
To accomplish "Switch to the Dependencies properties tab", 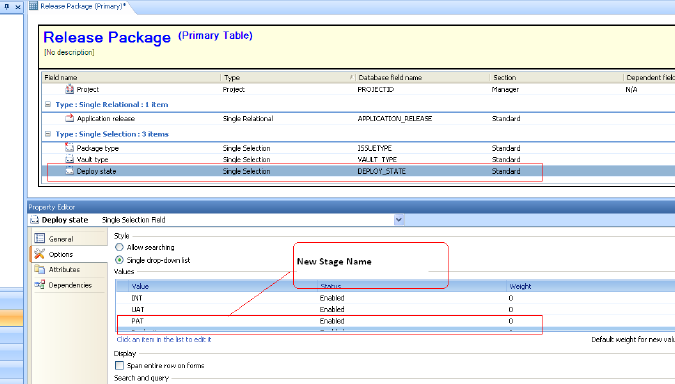I will pyautogui.click(x=69, y=285).
